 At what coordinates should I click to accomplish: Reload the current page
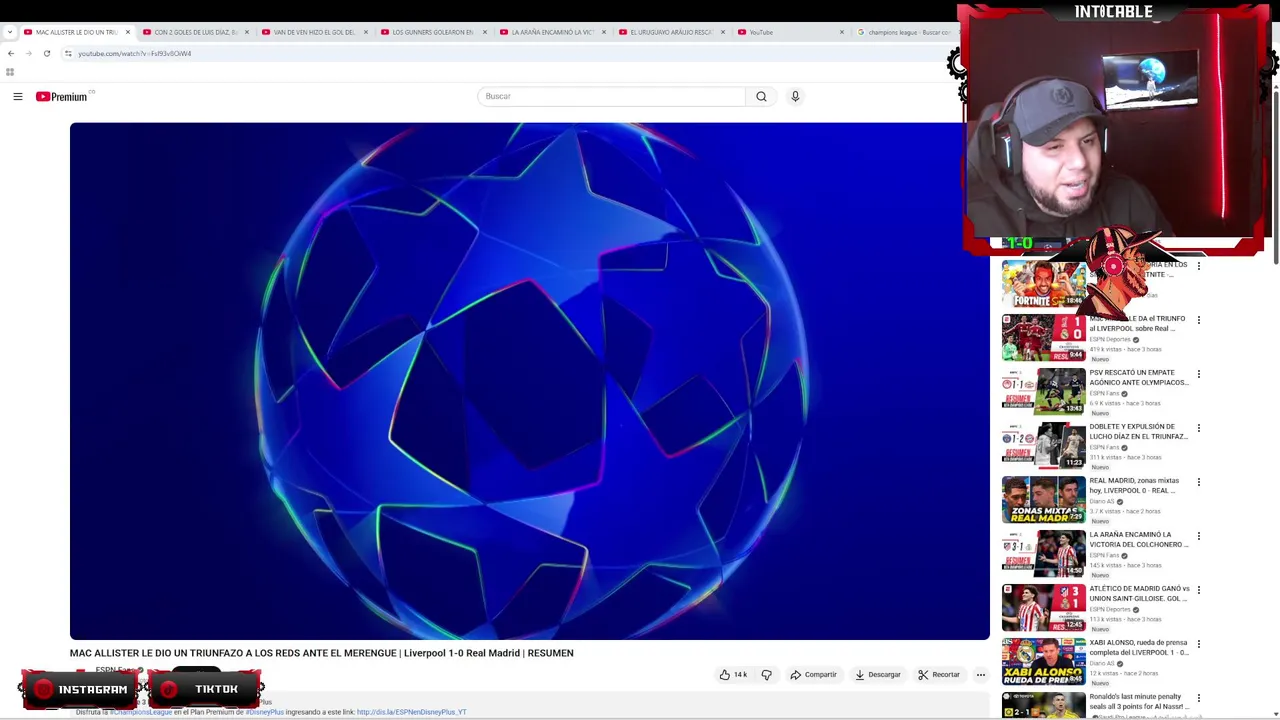46,53
